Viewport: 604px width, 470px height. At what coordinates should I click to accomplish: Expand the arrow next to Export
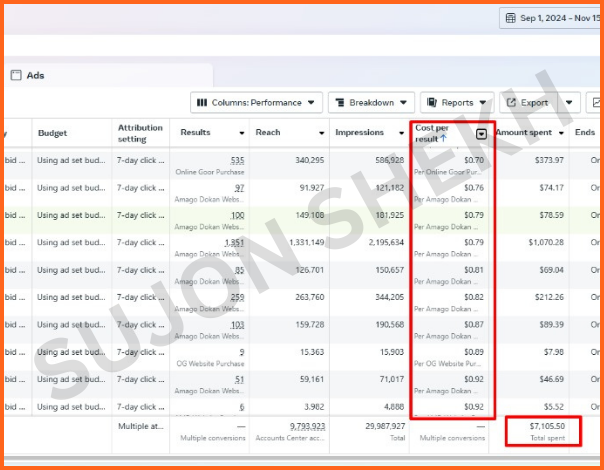click(570, 102)
